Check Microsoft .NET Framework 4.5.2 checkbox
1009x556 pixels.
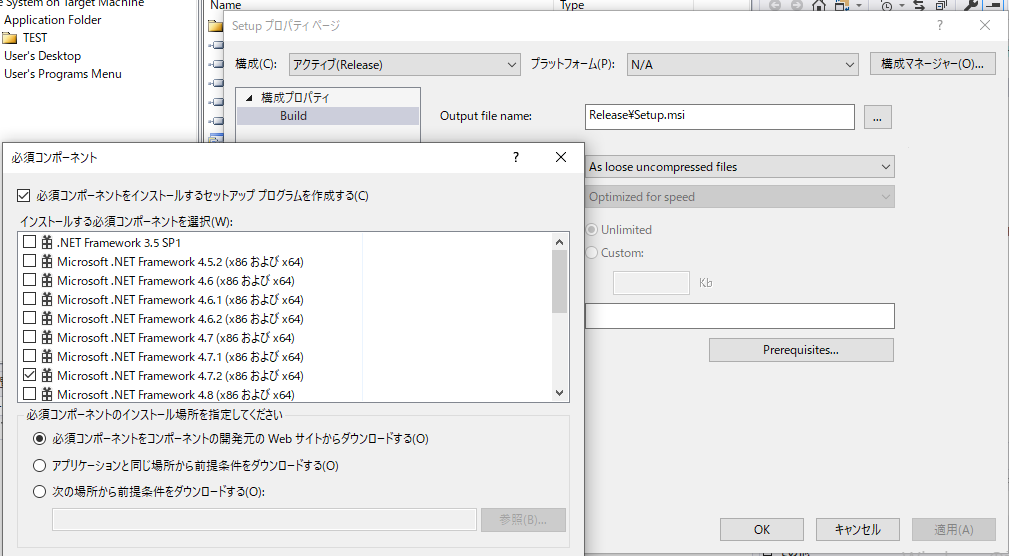(29, 261)
